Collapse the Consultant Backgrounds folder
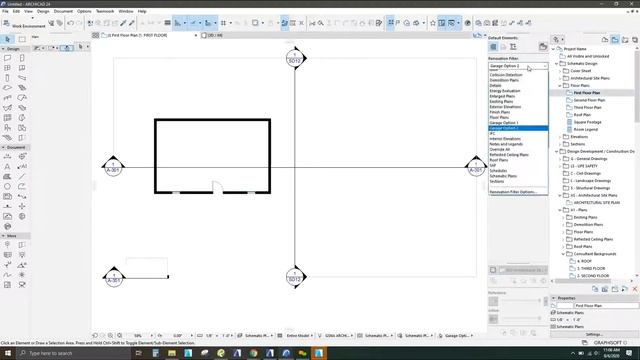The image size is (640, 360). pos(564,254)
